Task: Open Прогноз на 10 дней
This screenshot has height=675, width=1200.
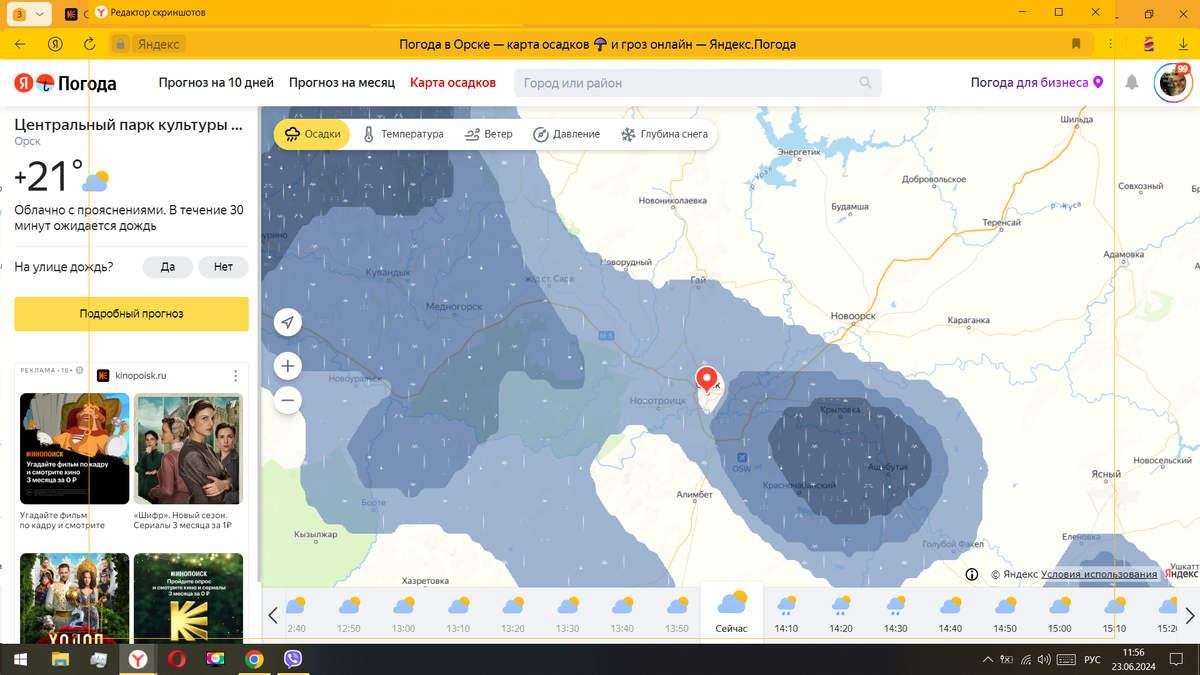Action: [x=216, y=83]
